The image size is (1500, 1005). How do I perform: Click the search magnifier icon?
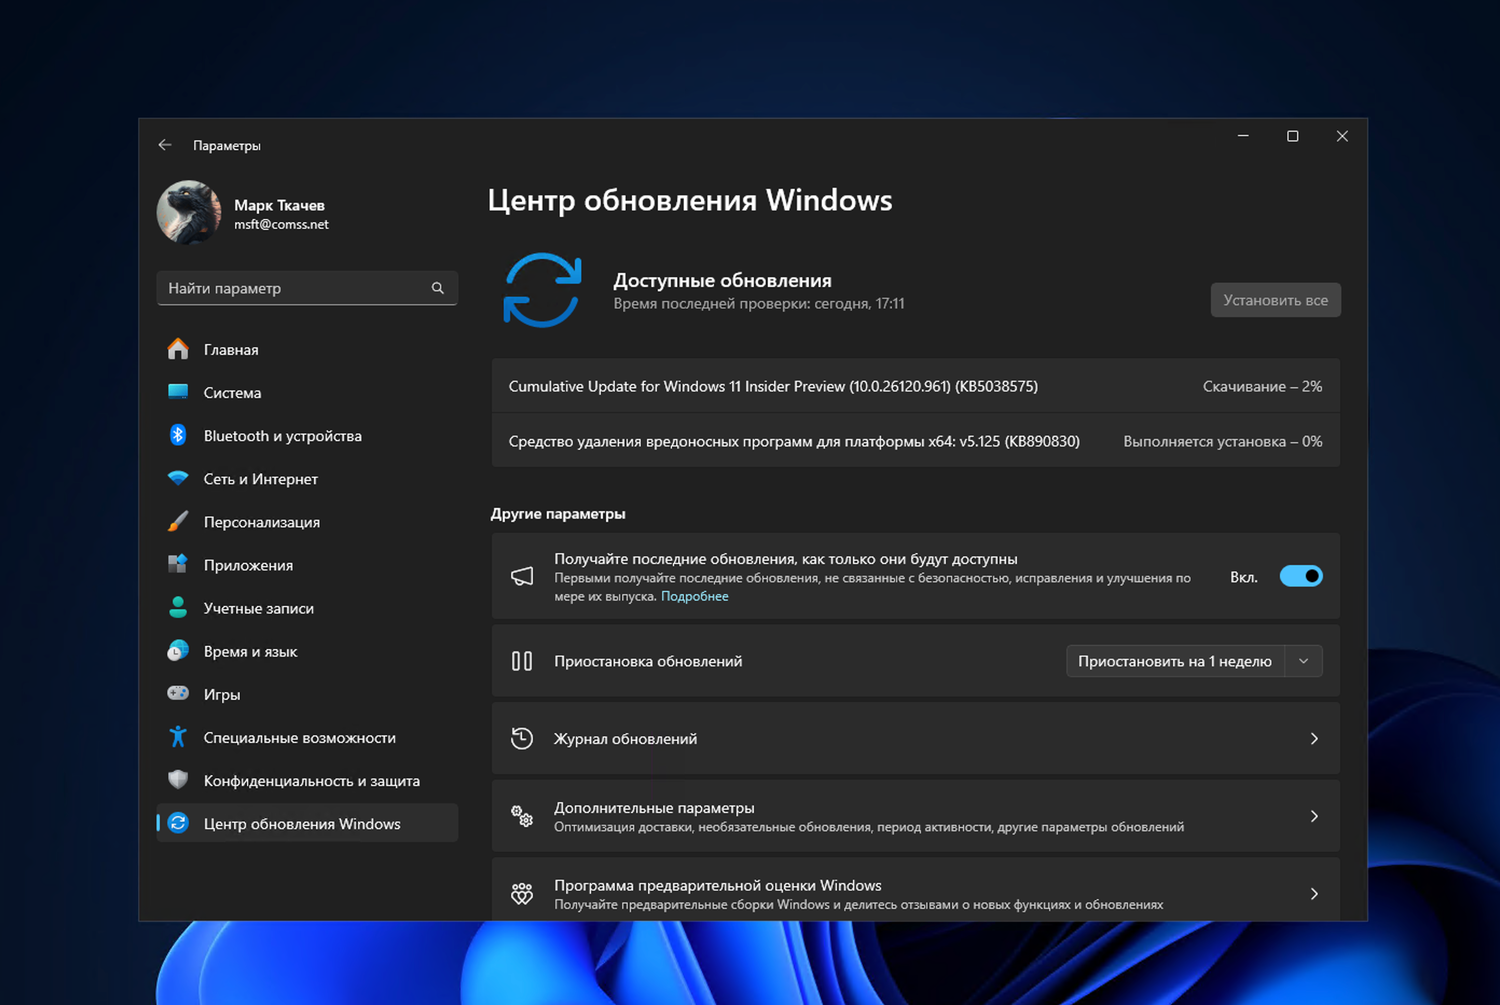pyautogui.click(x=437, y=288)
